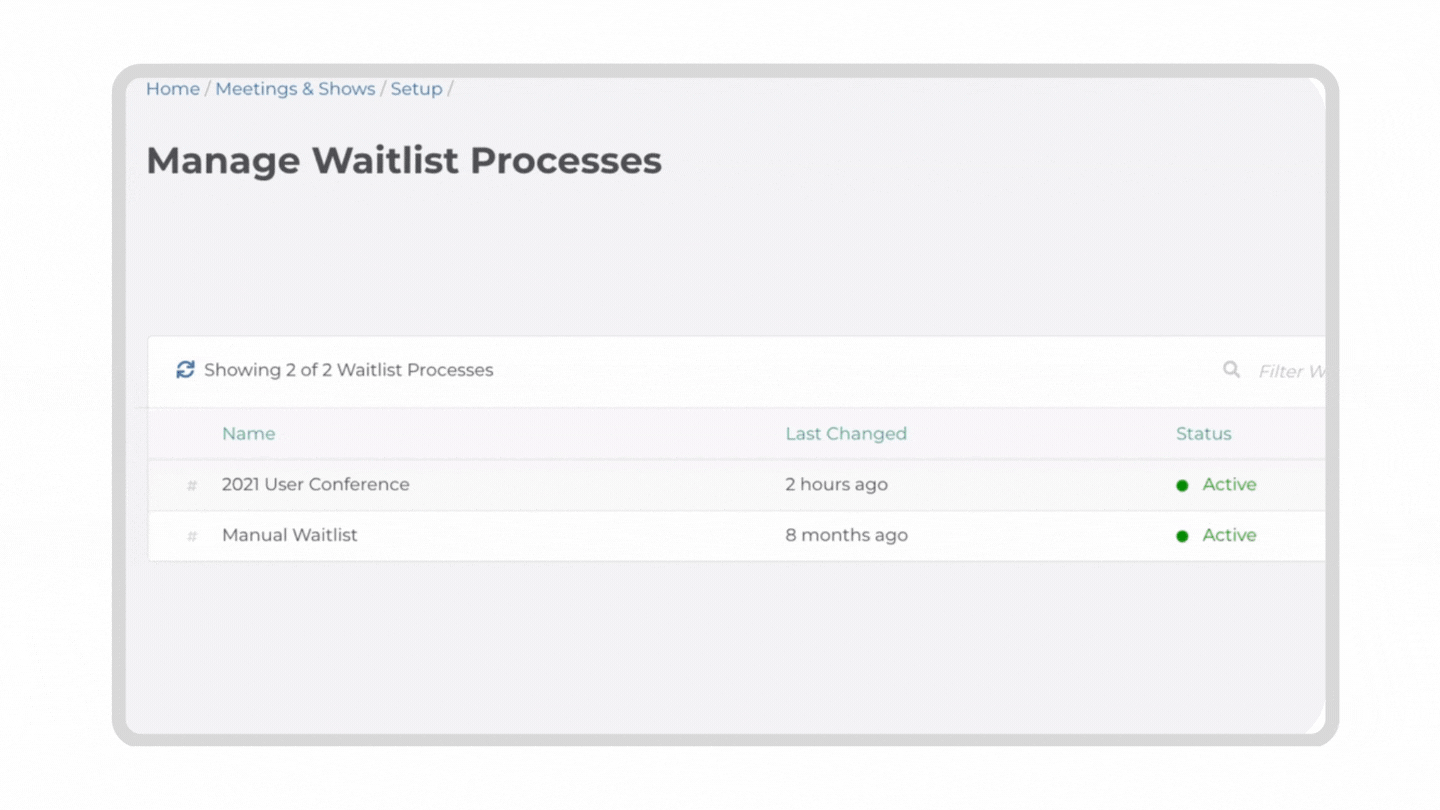Click green status dot for 2021 User Conference
The height and width of the screenshot is (810, 1440).
click(x=1182, y=485)
